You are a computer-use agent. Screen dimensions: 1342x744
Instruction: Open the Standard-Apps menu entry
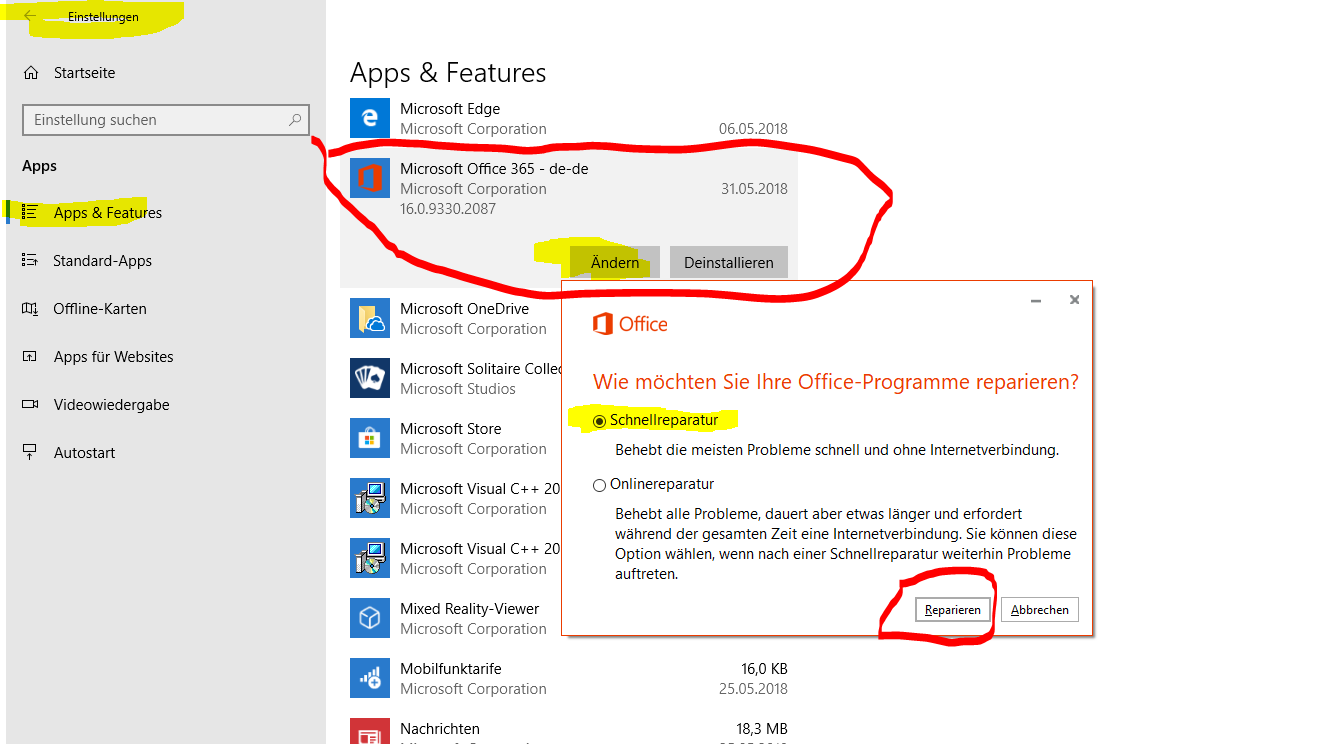103,261
